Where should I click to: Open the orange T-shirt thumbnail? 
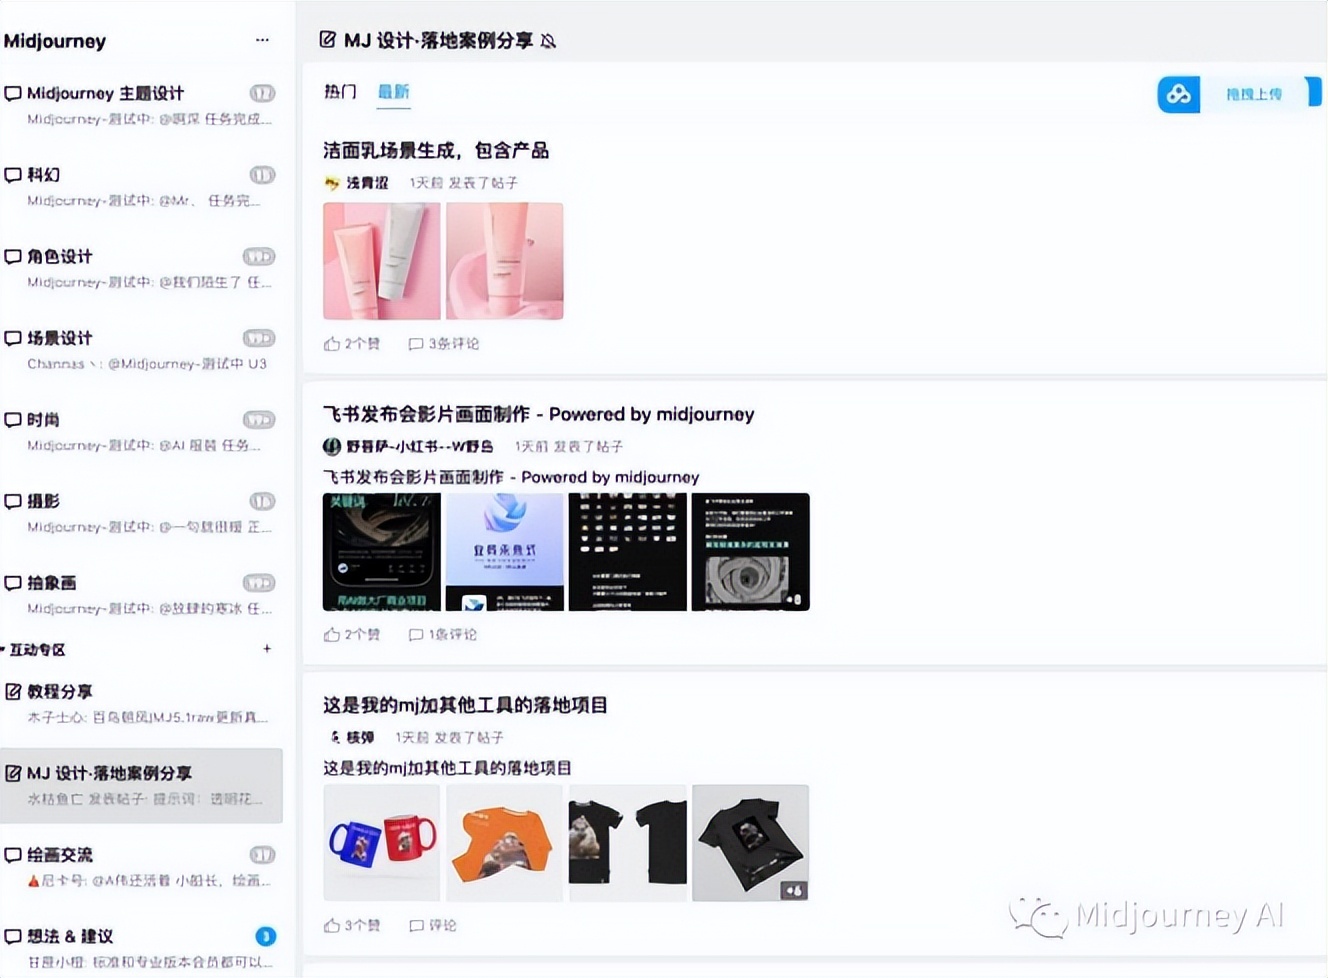click(x=504, y=843)
